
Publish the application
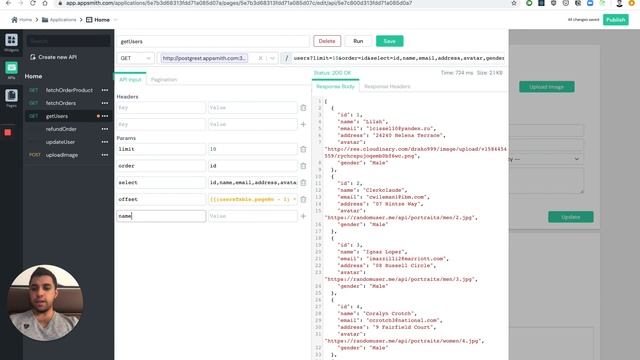[616, 20]
